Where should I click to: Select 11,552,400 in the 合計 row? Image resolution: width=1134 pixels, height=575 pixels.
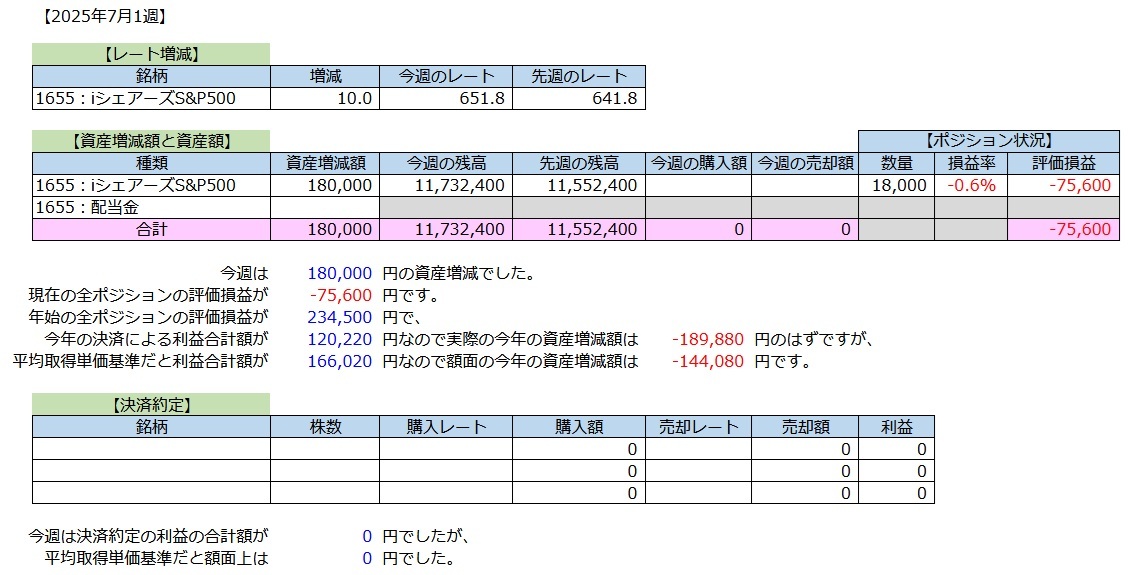pyautogui.click(x=579, y=229)
